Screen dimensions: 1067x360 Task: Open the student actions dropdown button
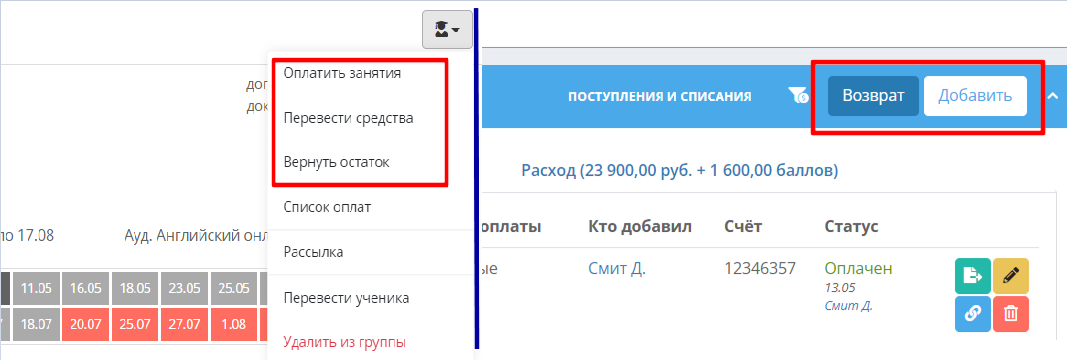coord(447,29)
